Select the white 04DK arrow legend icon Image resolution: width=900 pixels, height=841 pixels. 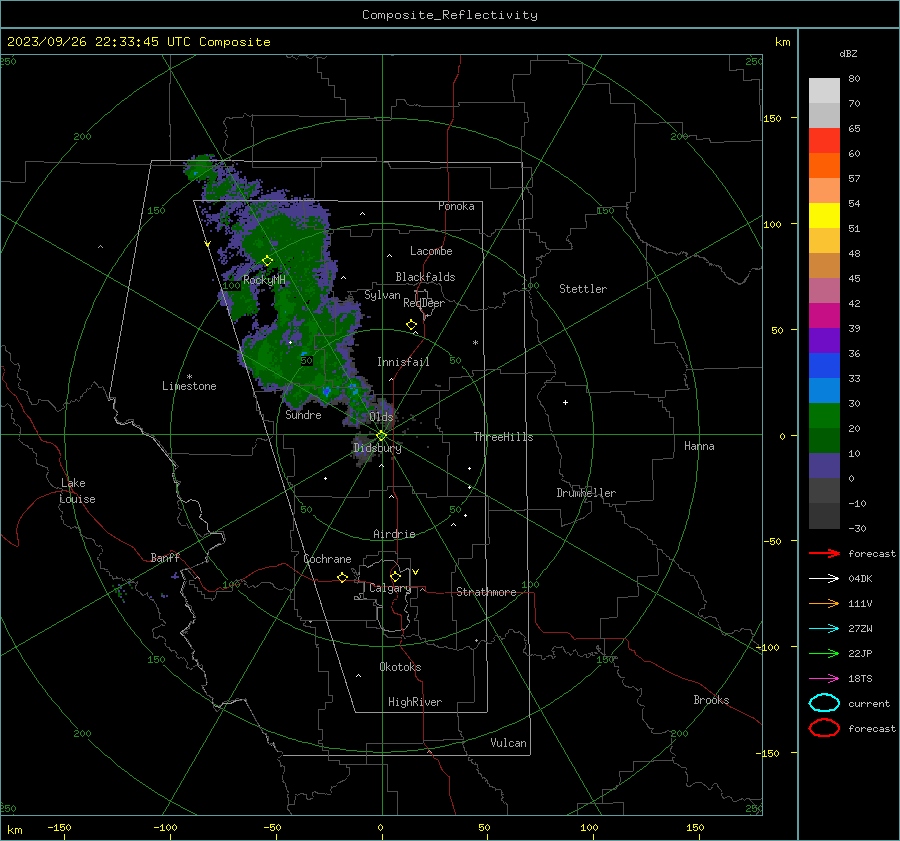point(824,578)
